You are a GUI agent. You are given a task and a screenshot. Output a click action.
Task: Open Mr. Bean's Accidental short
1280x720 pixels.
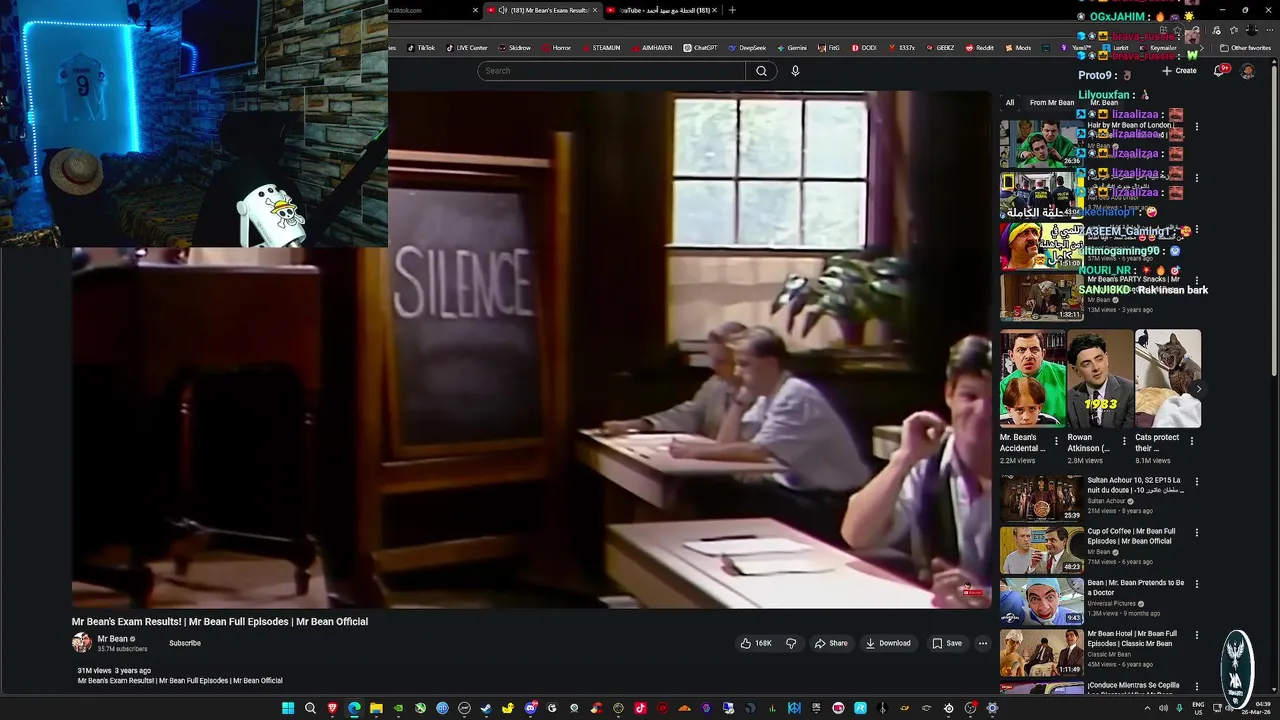pyautogui.click(x=1033, y=379)
